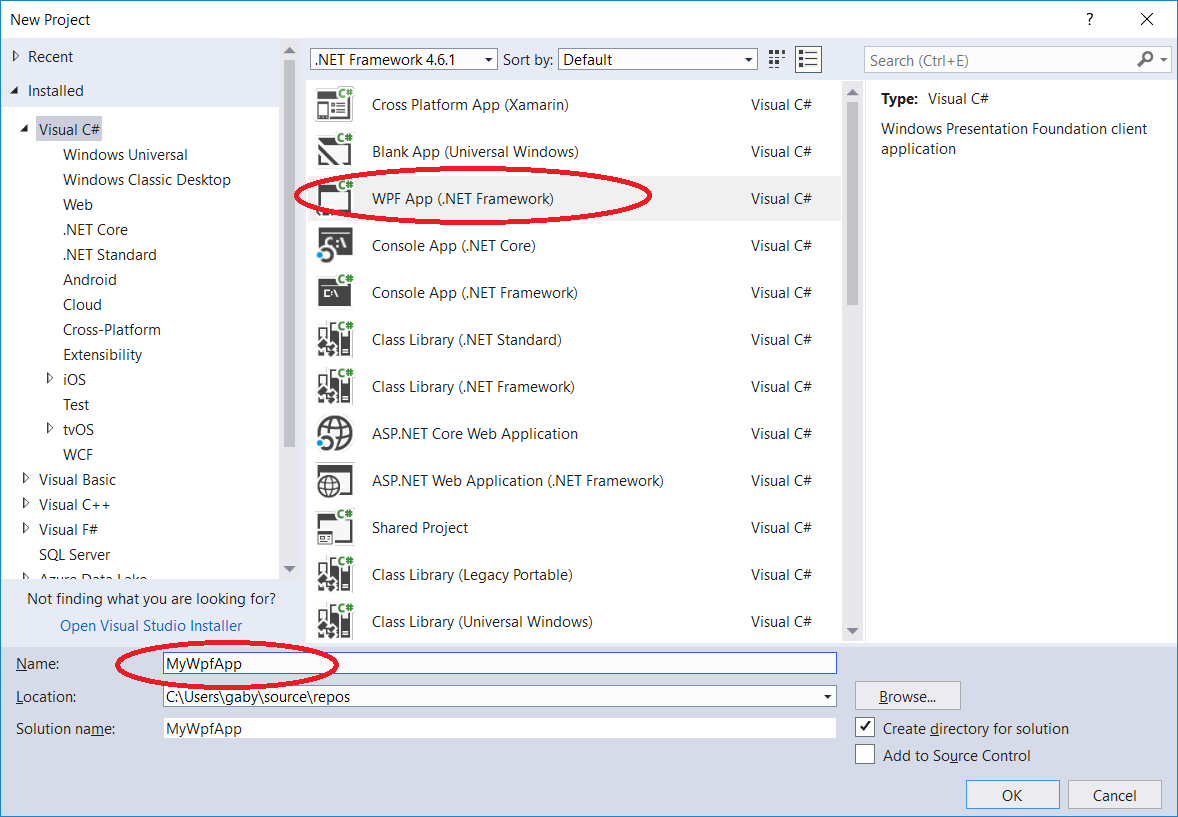Click the template list scroll-up arrow
Screen dimensions: 1178x817
coord(852,92)
